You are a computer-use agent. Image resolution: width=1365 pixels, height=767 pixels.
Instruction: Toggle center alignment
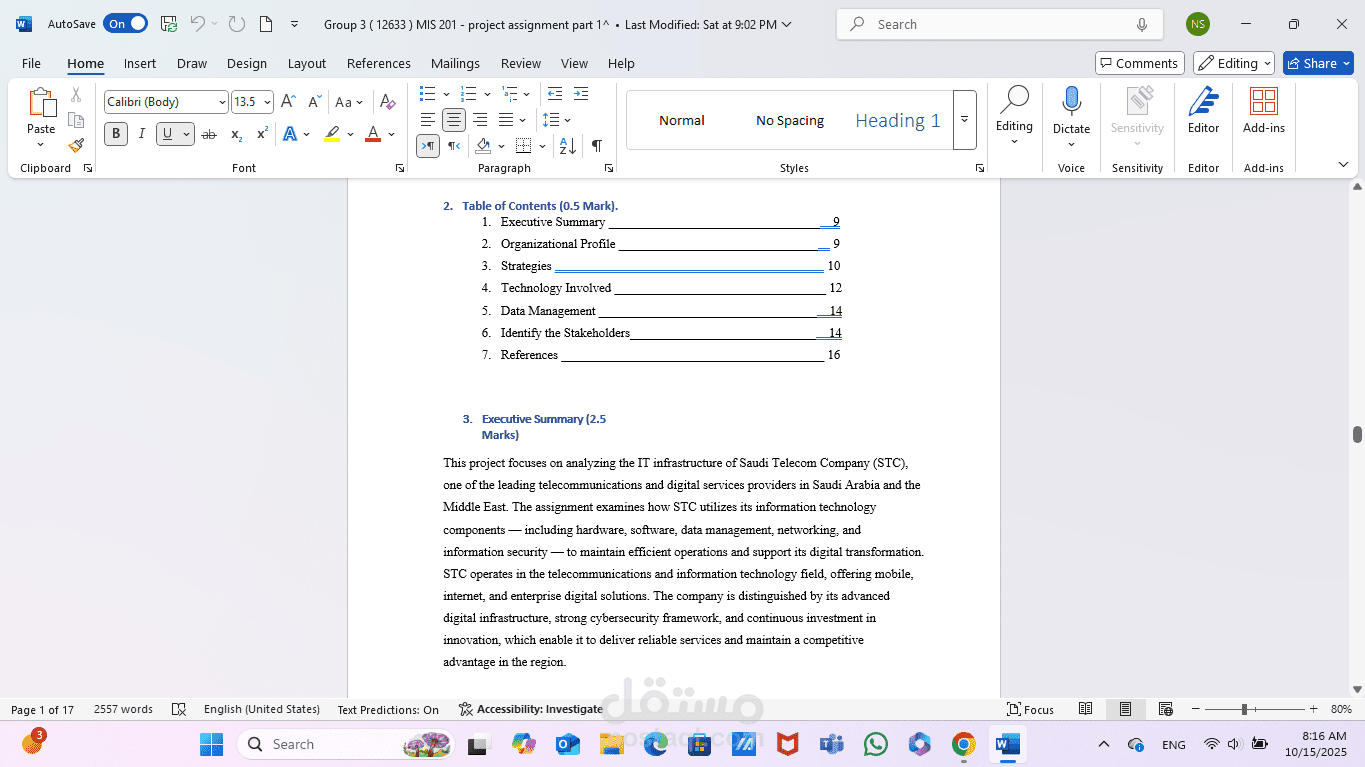coord(454,120)
